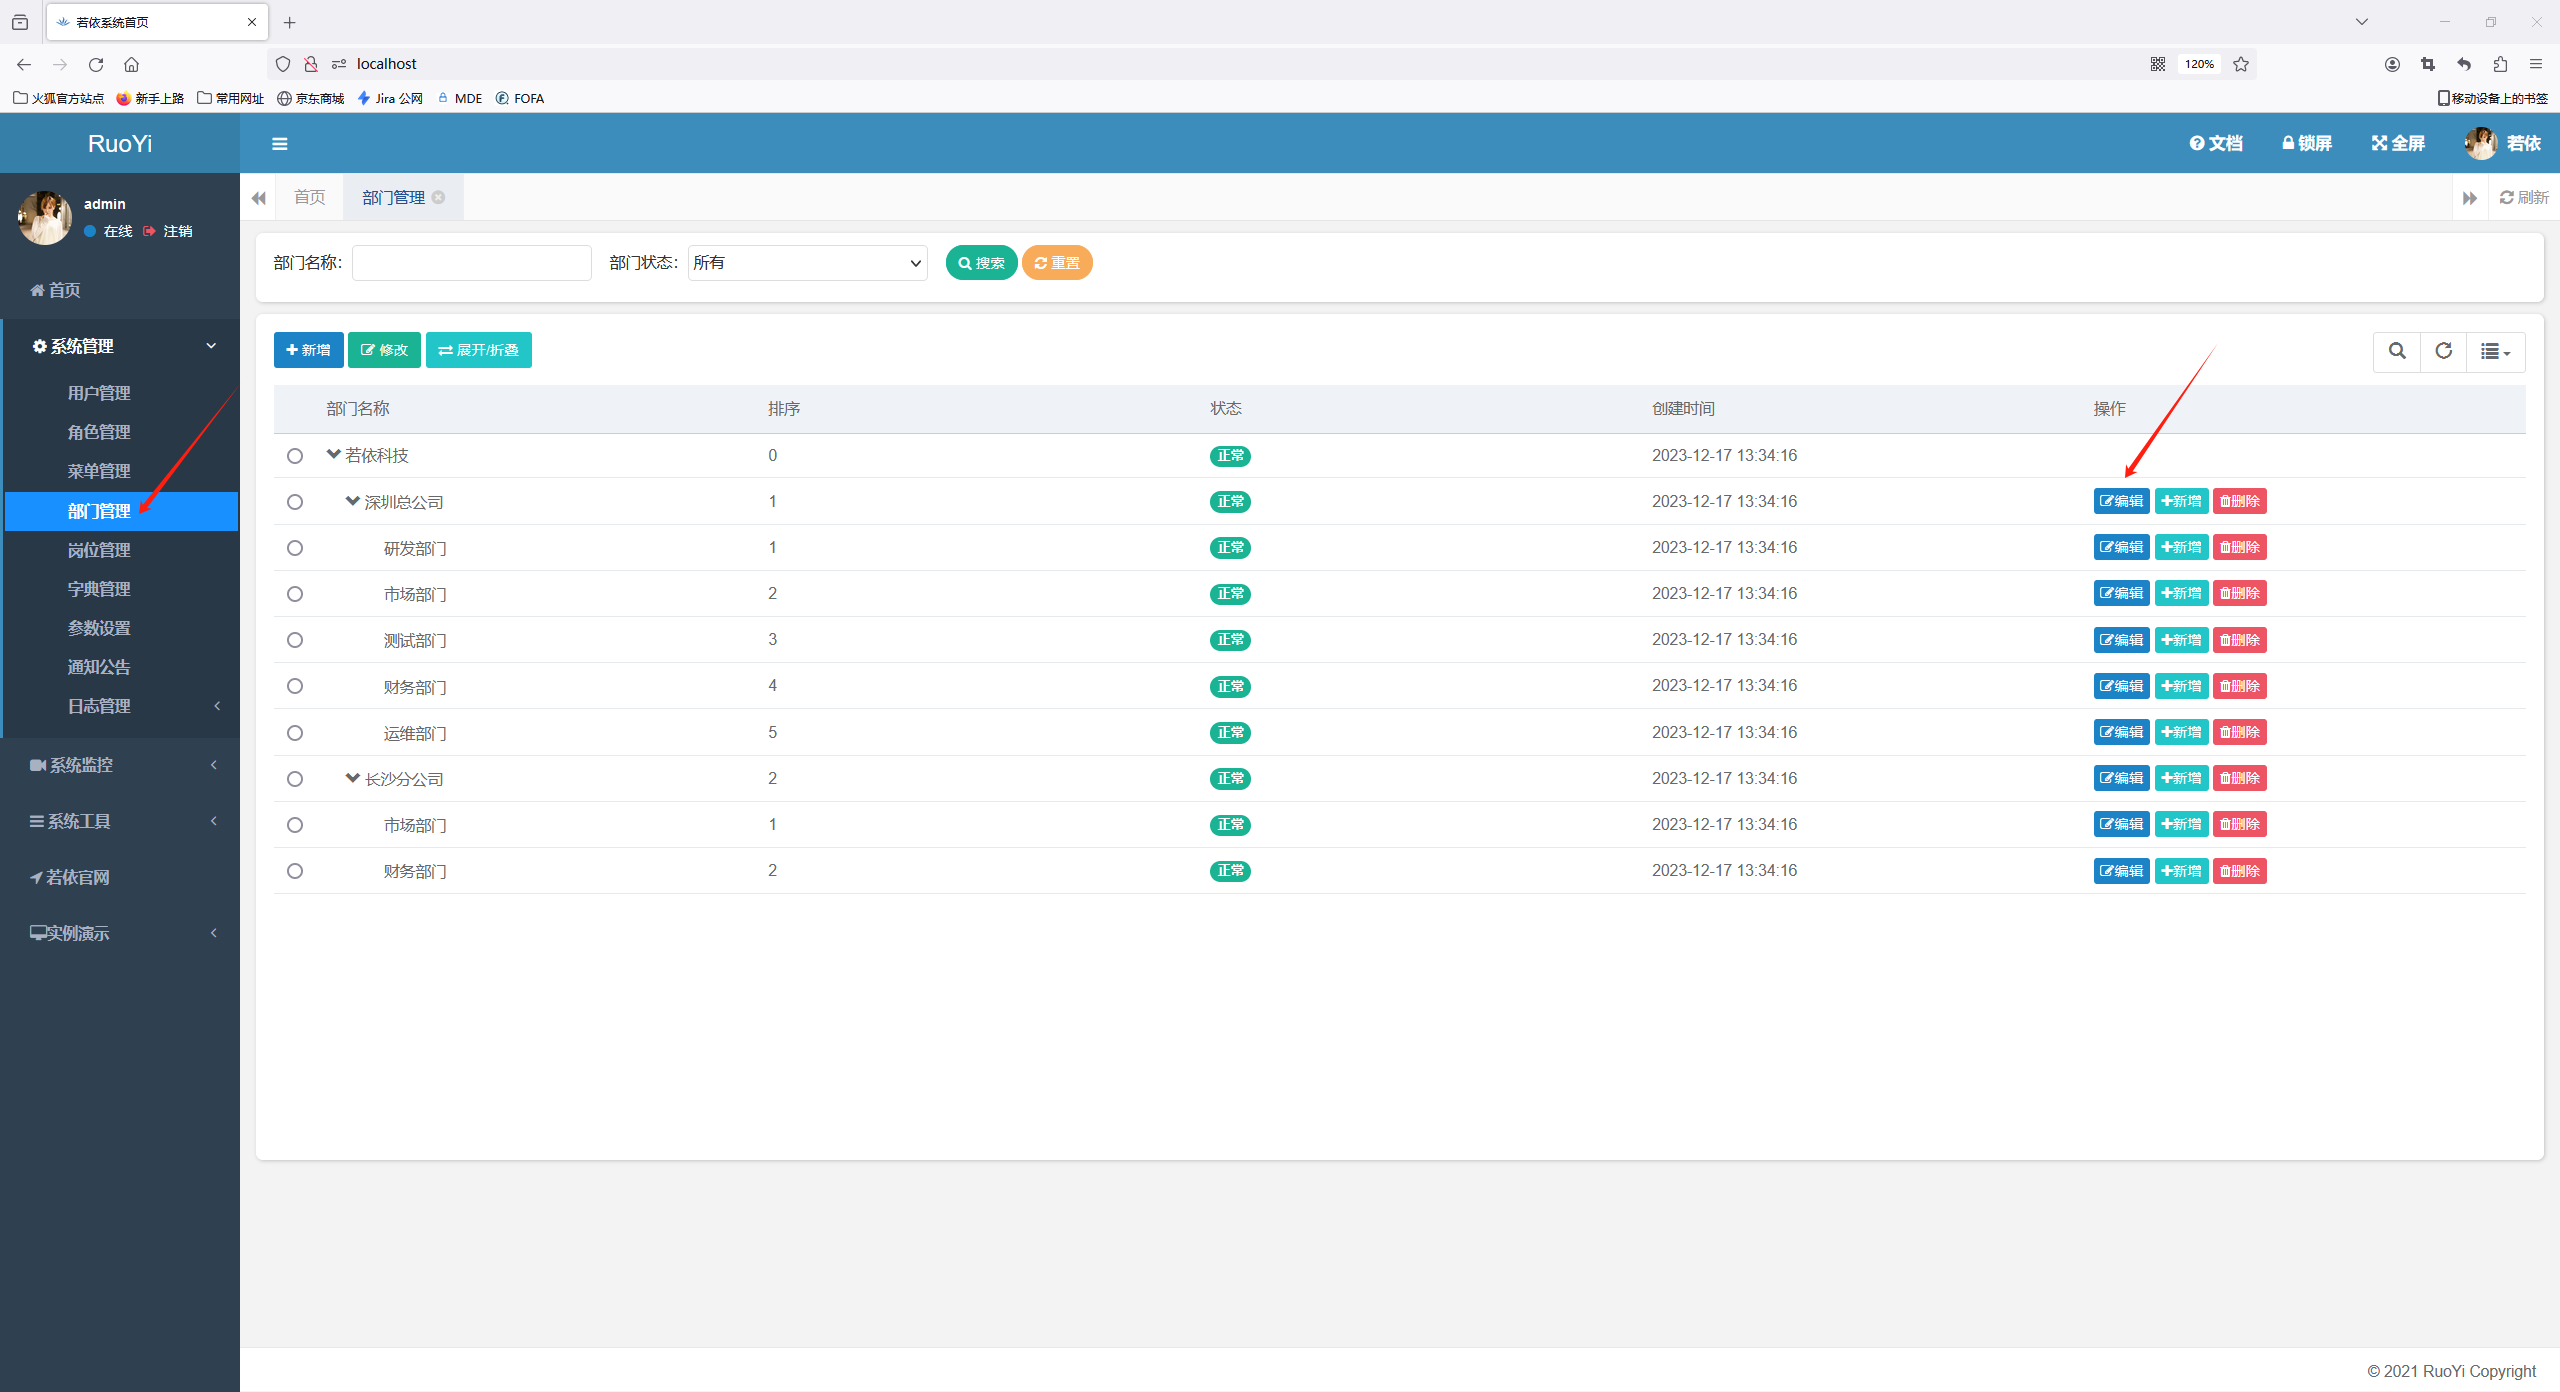The image size is (2560, 1392).
Task: Click the green 搜索 button
Action: coord(981,263)
